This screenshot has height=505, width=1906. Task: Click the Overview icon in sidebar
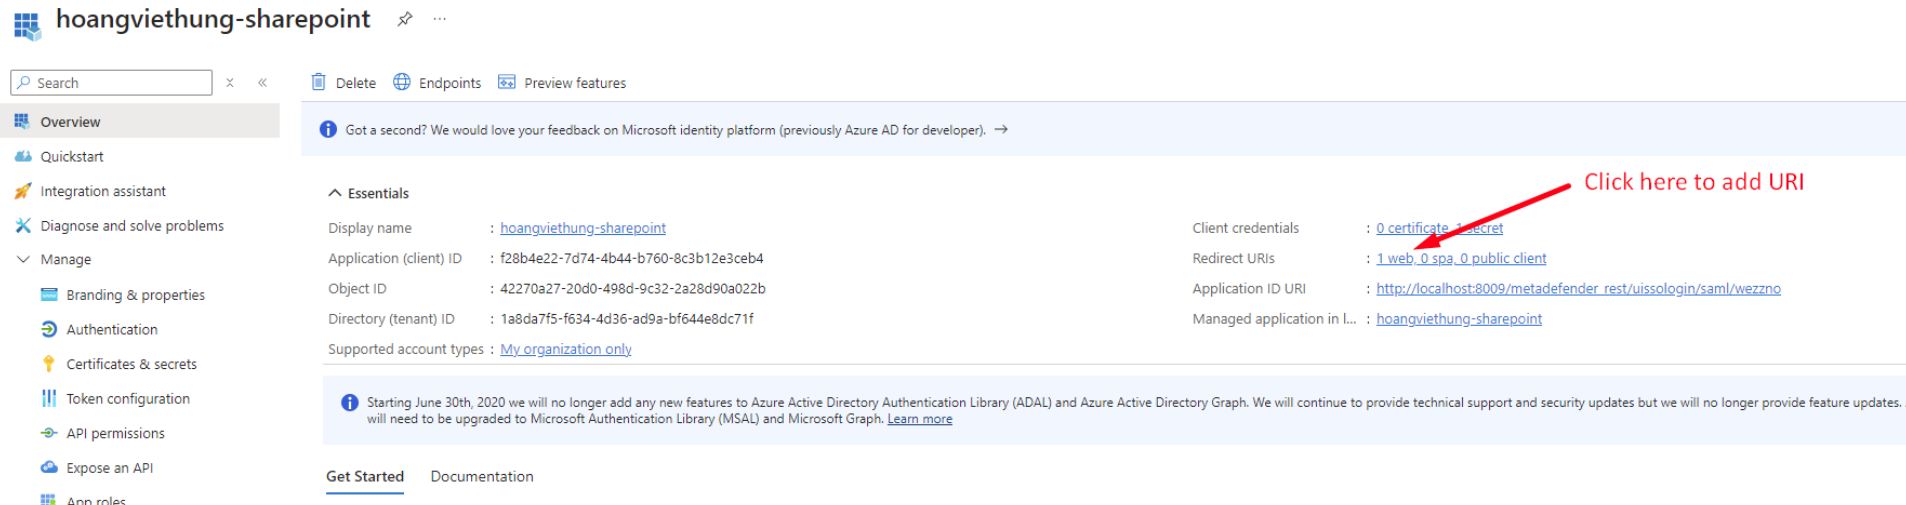(22, 121)
